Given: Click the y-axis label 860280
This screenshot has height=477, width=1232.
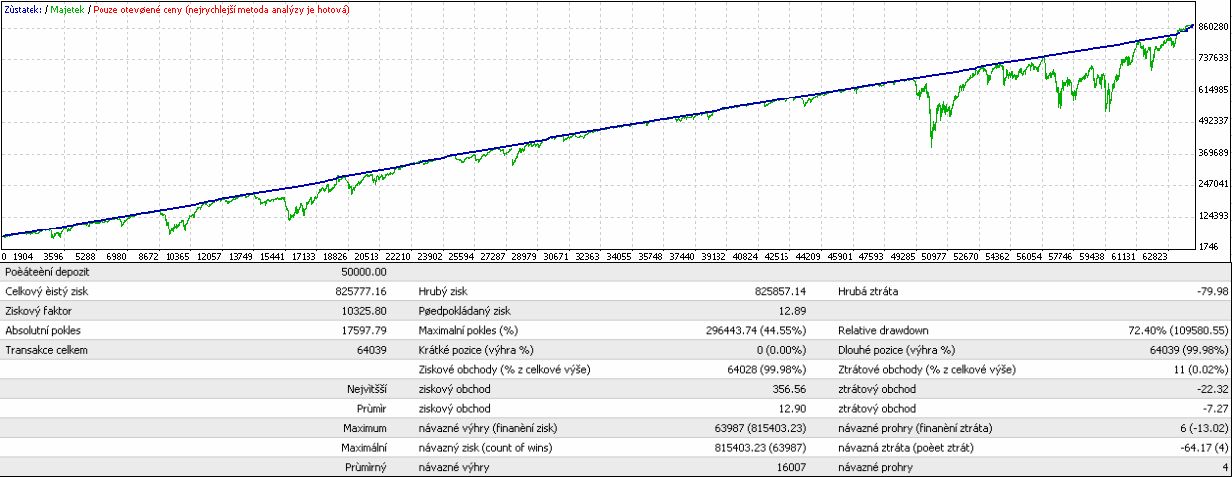Looking at the screenshot, I should pos(1212,27).
